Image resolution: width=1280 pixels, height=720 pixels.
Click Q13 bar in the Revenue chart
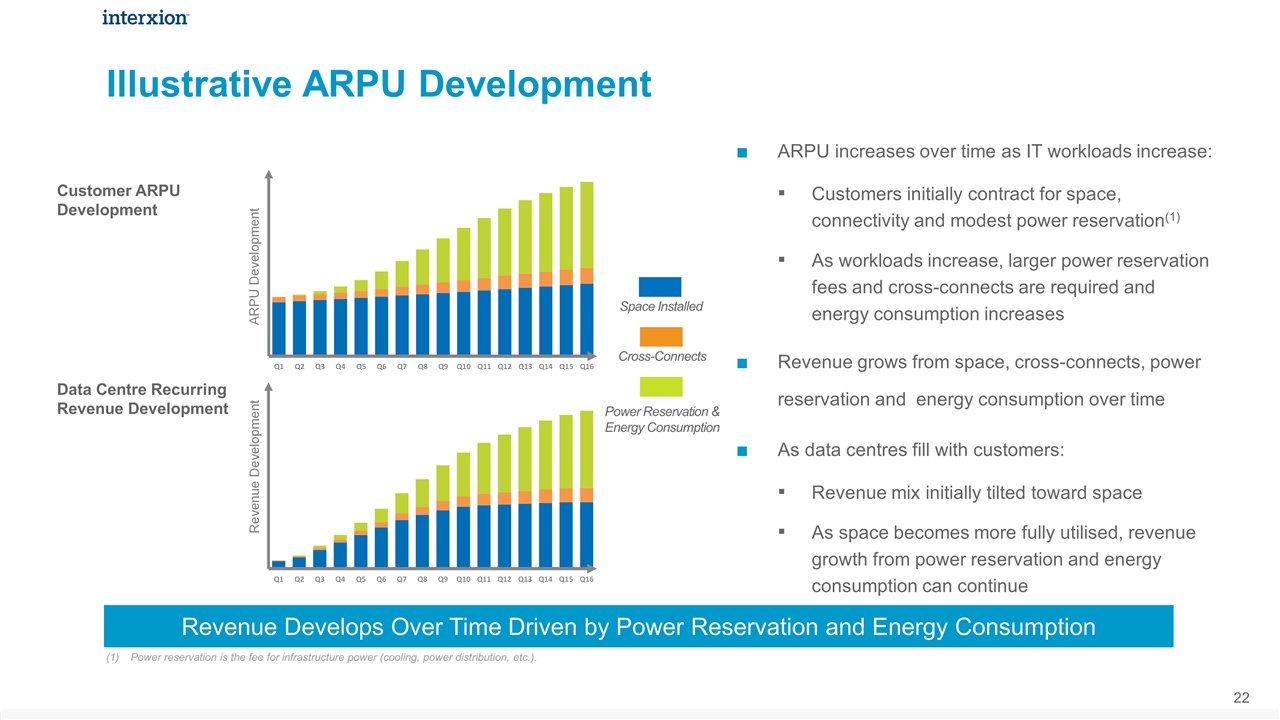(525, 497)
